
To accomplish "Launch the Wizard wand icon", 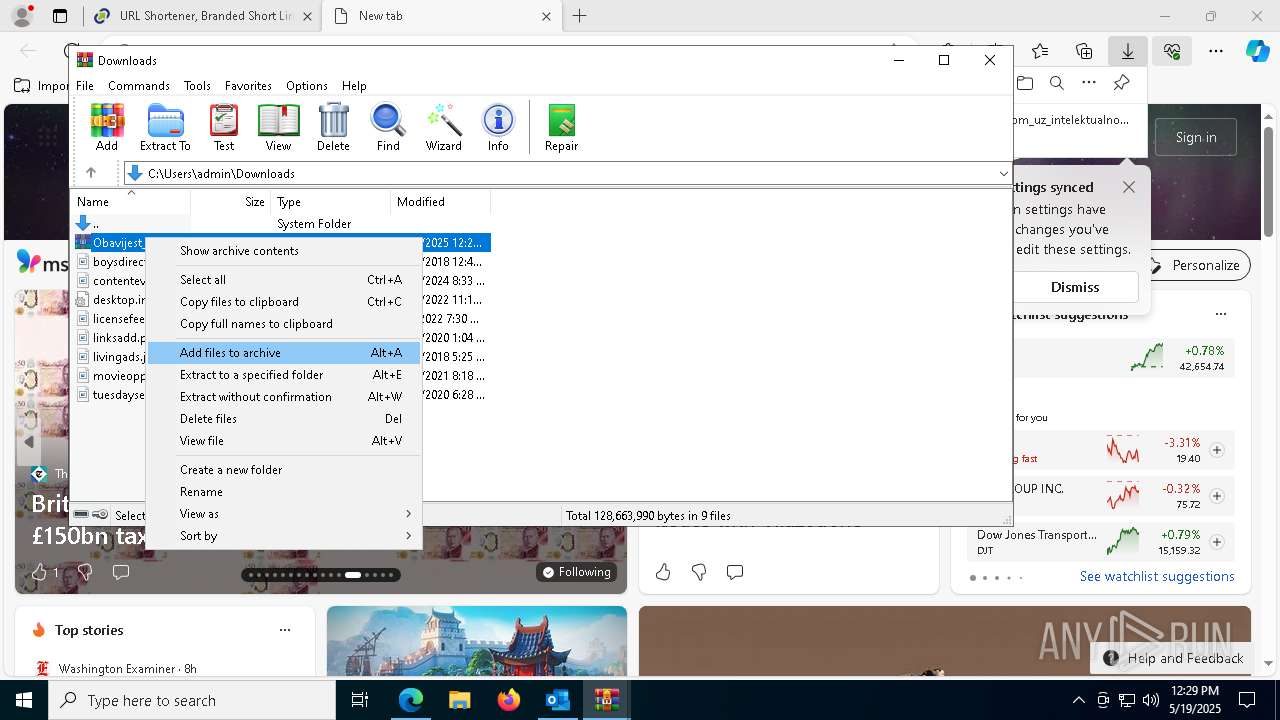I will click(x=443, y=127).
